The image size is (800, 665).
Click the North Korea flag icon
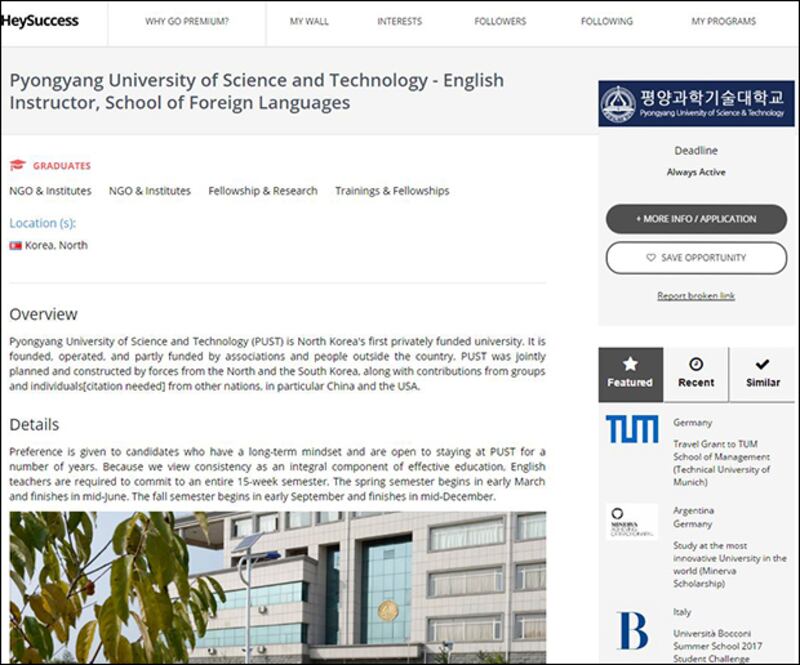[15, 246]
